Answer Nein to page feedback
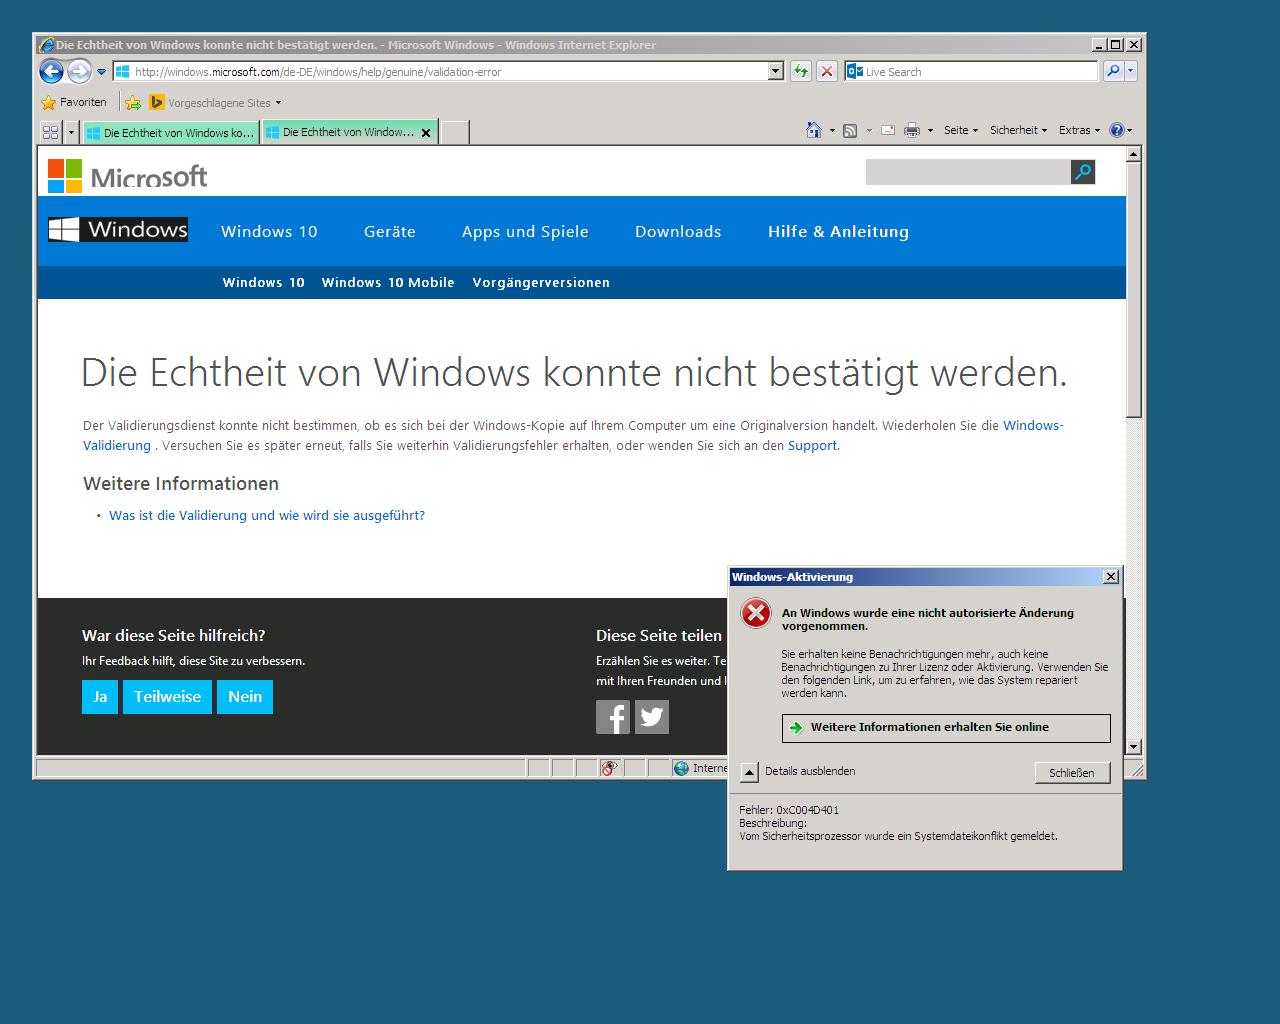This screenshot has width=1280, height=1024. click(245, 697)
